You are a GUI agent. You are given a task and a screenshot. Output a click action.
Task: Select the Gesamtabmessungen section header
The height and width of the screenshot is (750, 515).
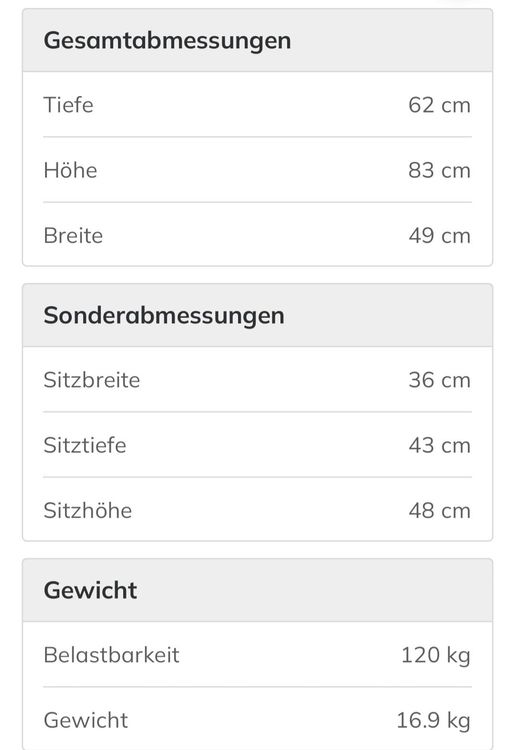167,40
